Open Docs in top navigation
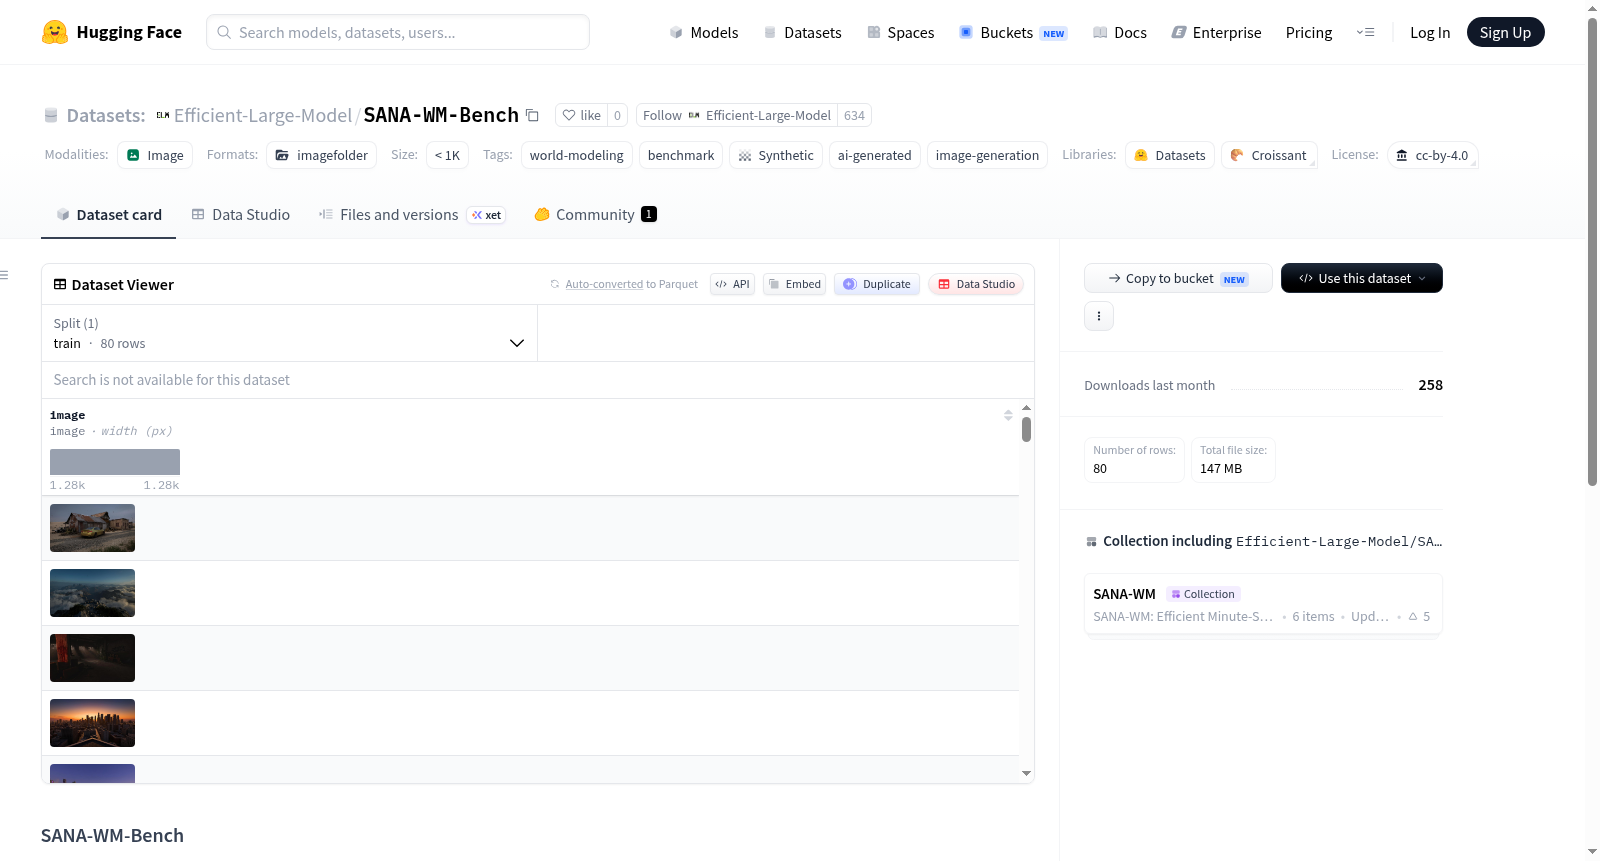The width and height of the screenshot is (1600, 861). 1120,32
